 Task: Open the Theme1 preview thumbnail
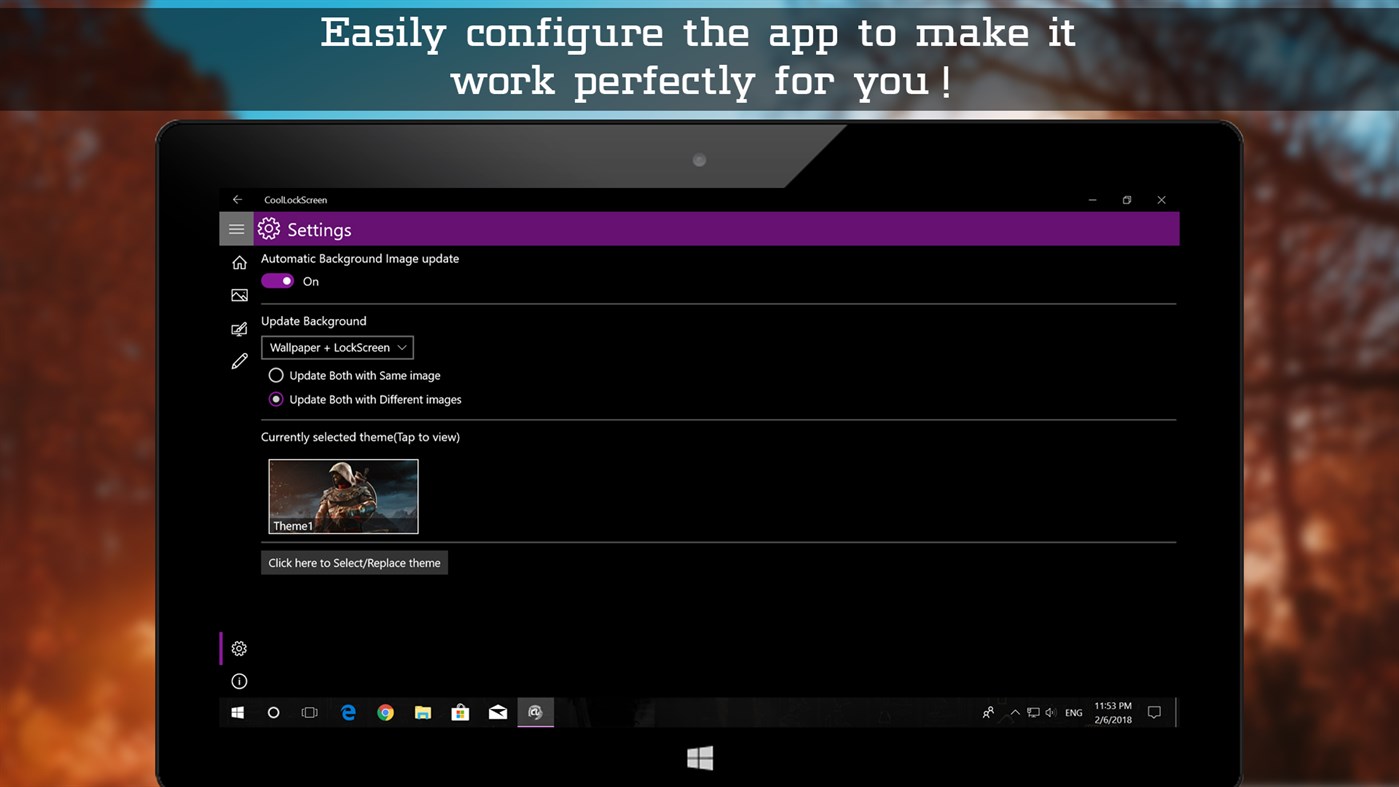pos(343,496)
